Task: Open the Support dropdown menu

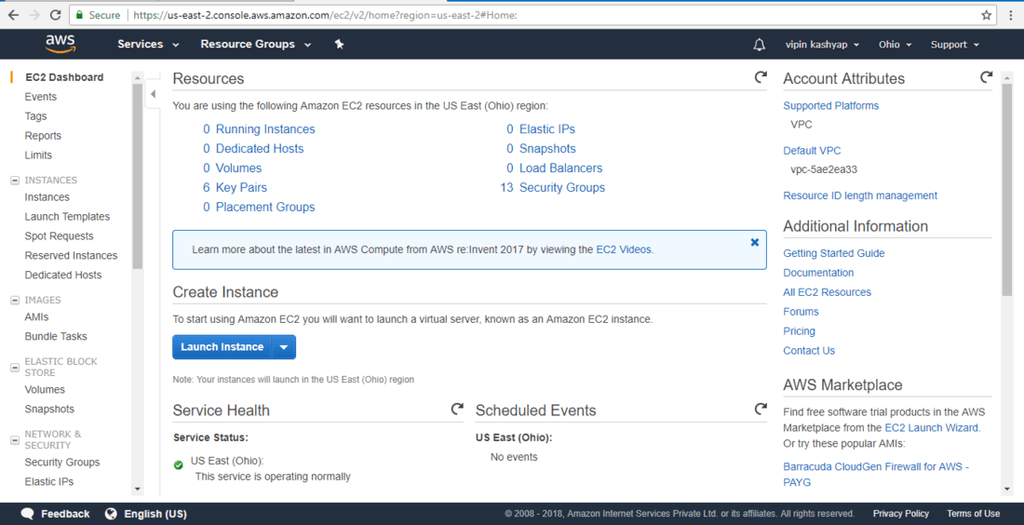Action: 955,44
